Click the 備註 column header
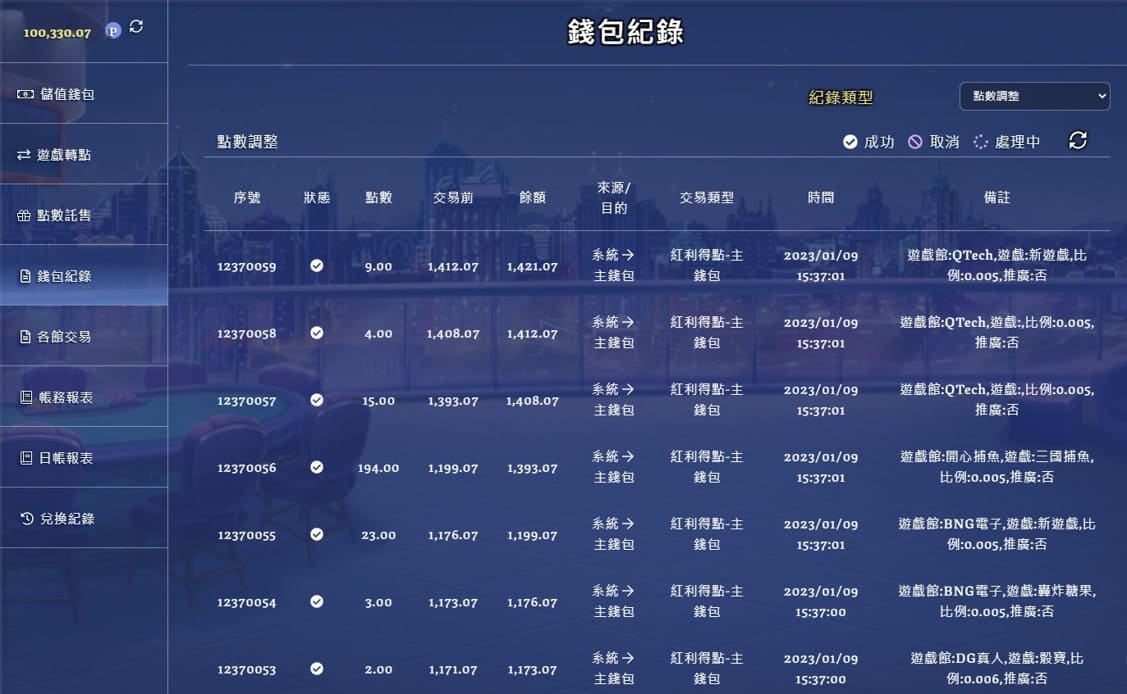The width and height of the screenshot is (1127, 694). pos(996,197)
